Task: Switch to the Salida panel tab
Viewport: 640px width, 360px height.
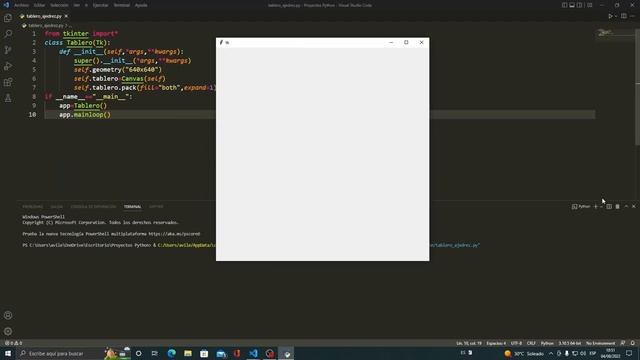Action: pos(57,207)
